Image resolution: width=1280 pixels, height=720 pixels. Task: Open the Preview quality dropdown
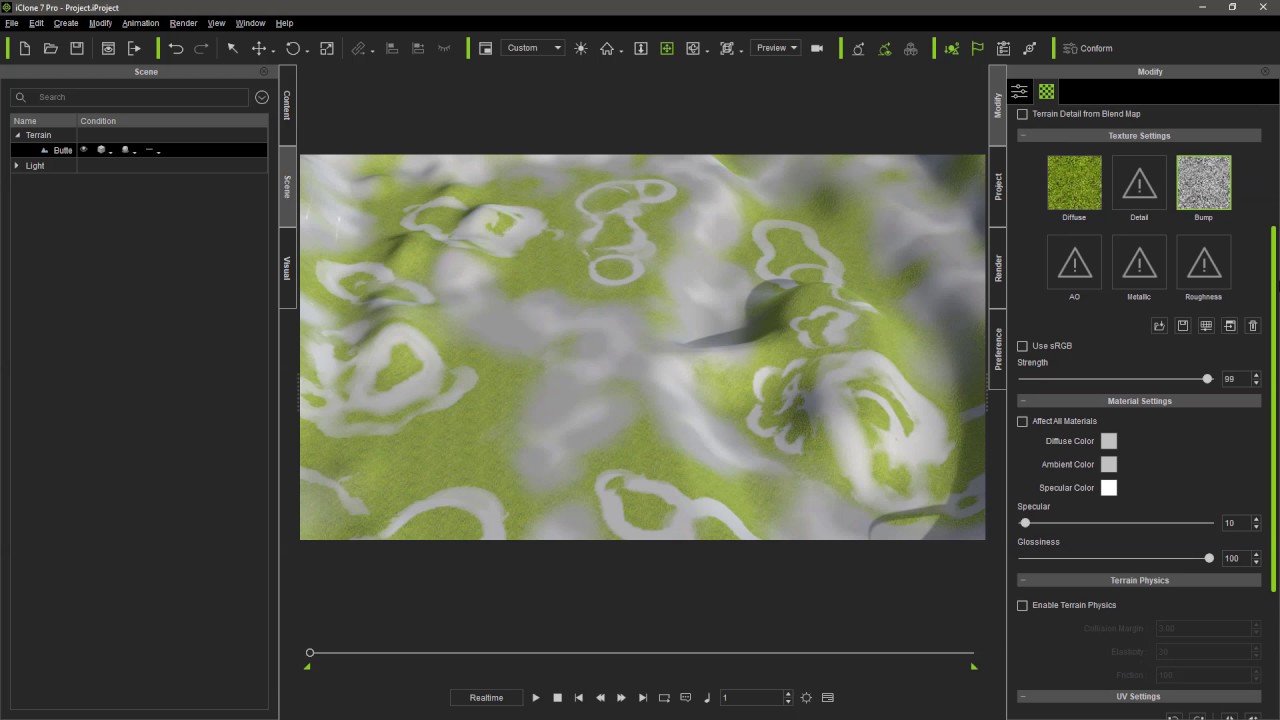[x=776, y=48]
